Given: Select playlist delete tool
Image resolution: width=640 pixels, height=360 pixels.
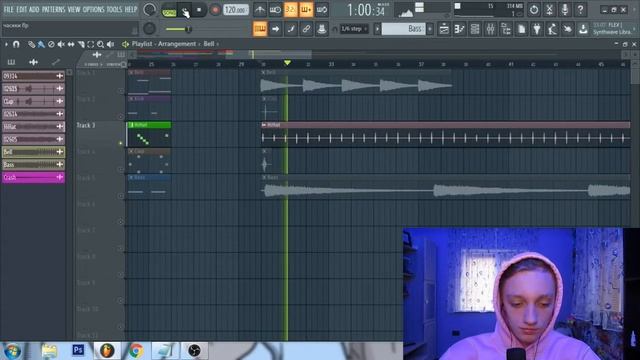Looking at the screenshot, I should pyautogui.click(x=51, y=44).
